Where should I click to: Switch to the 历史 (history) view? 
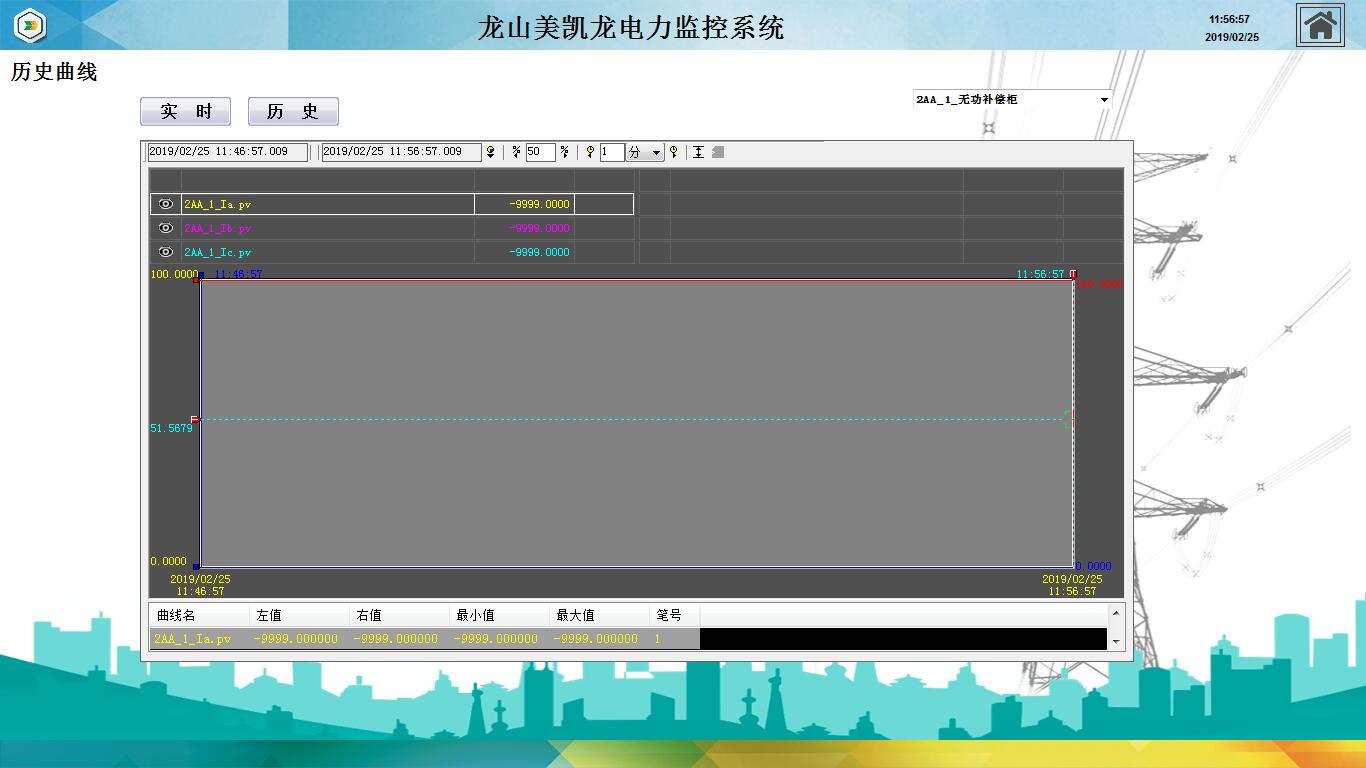[x=293, y=111]
